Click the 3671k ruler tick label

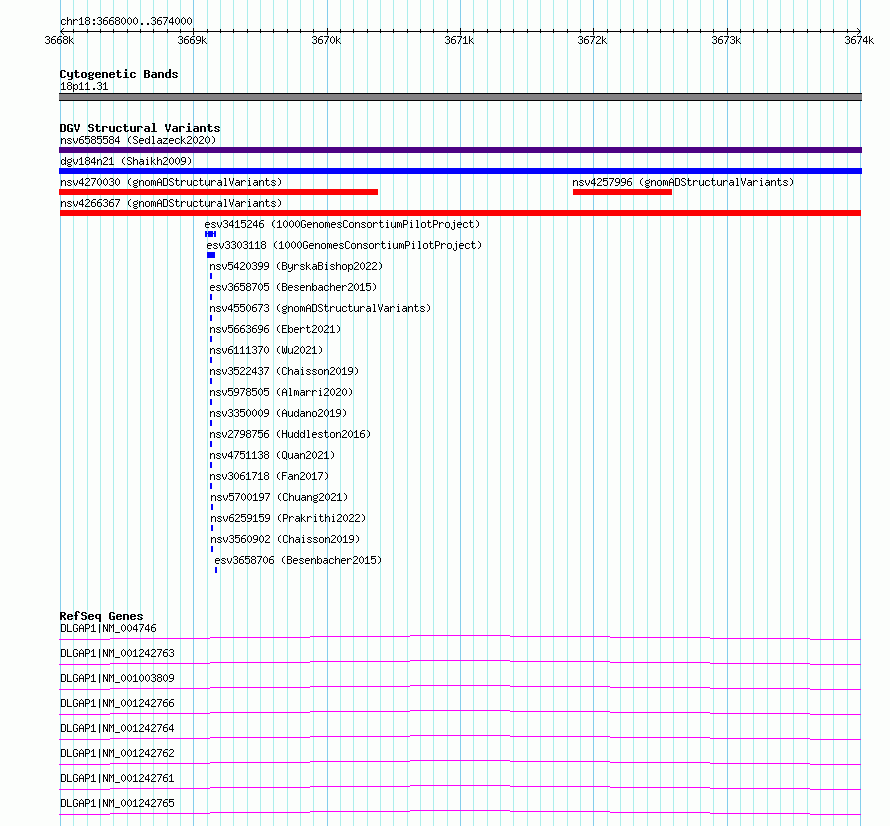pos(459,40)
